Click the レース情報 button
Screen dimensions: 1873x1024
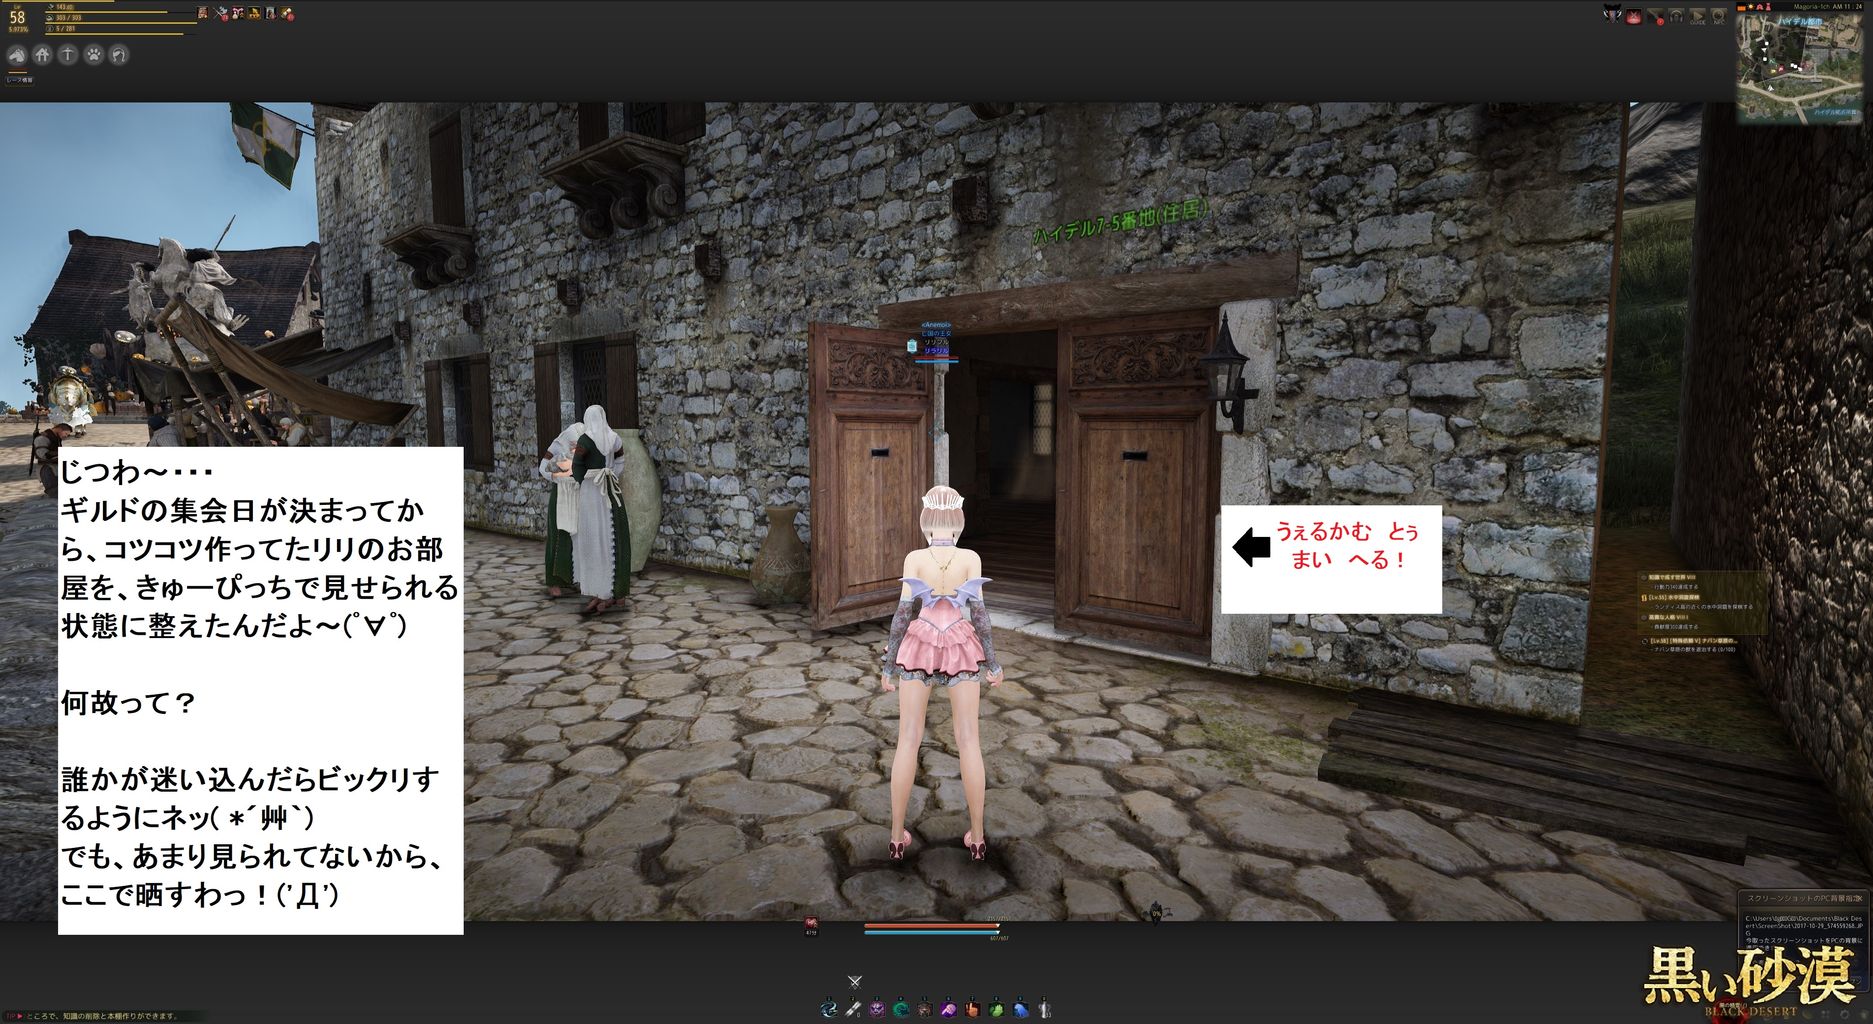tap(19, 80)
